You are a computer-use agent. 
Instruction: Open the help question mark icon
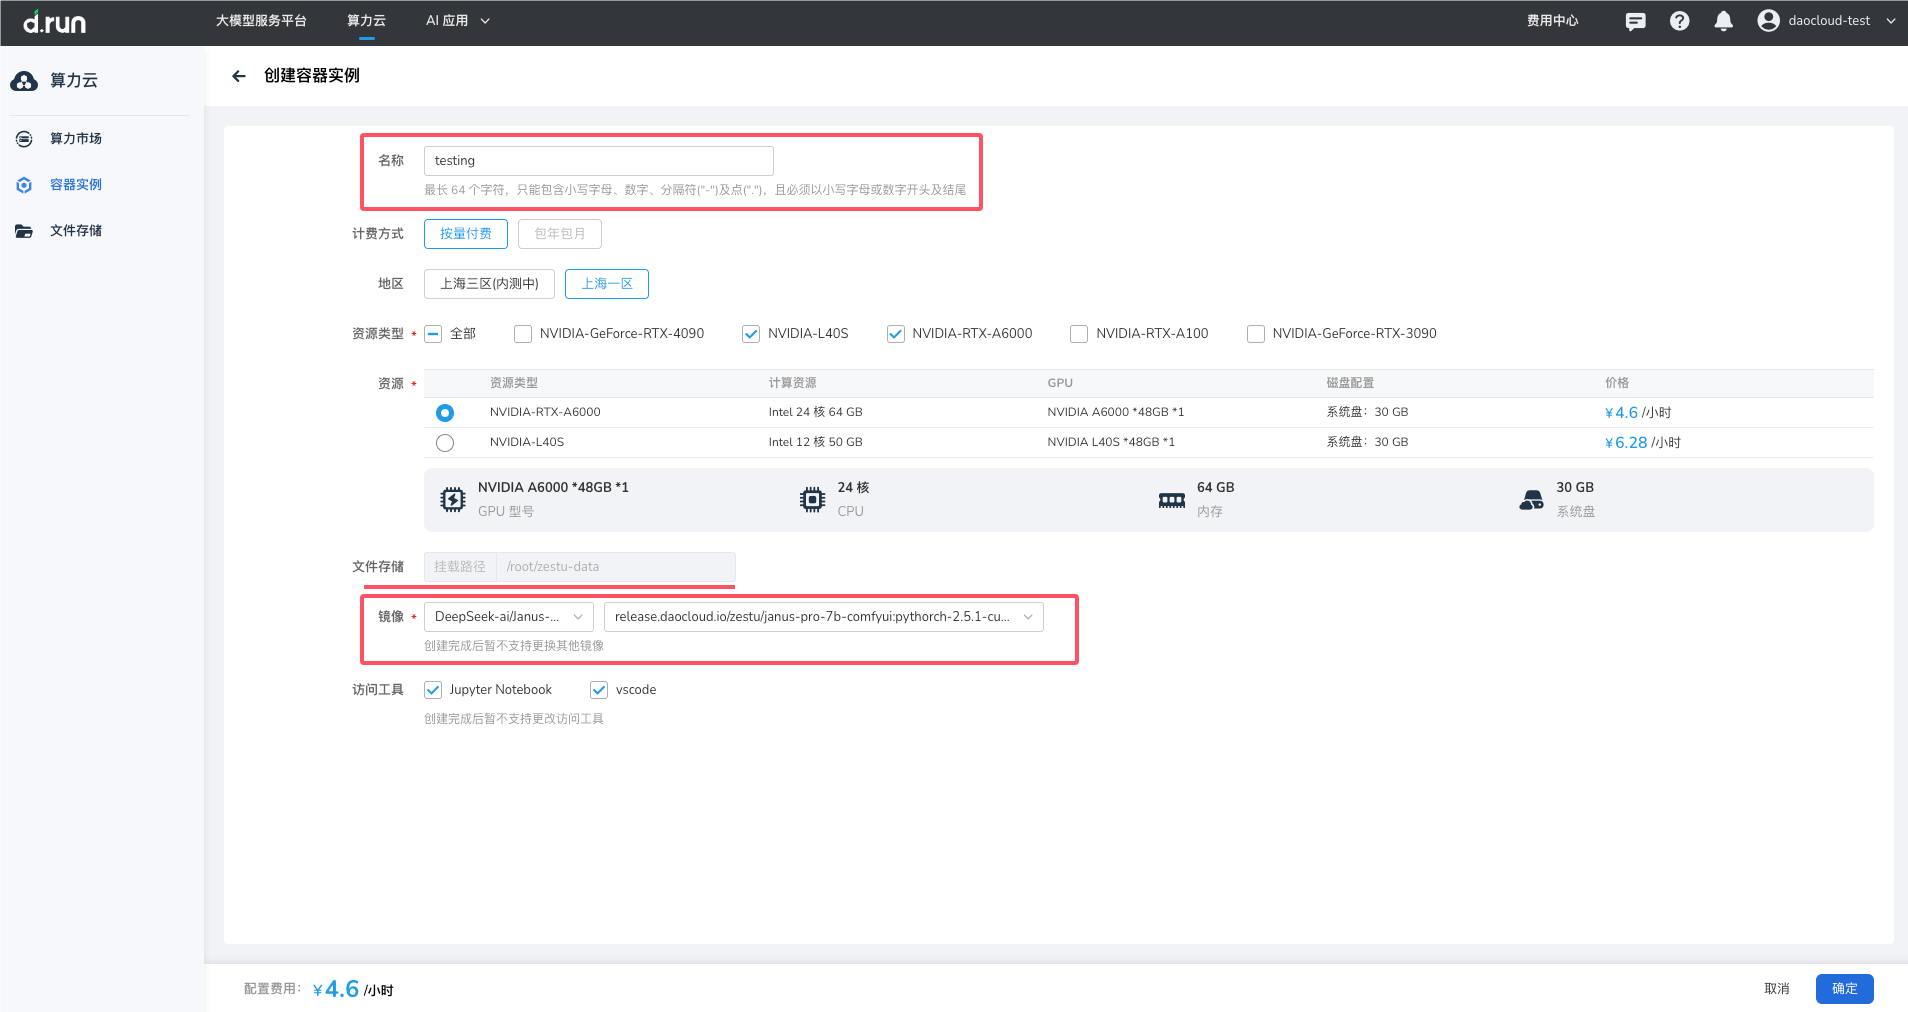(x=1680, y=21)
